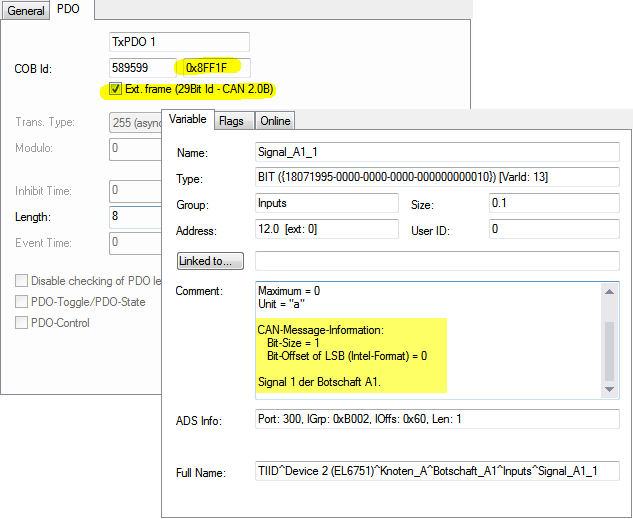The width and height of the screenshot is (633, 519).
Task: Enable Disable checking of PDO length checkbox
Action: [21, 280]
